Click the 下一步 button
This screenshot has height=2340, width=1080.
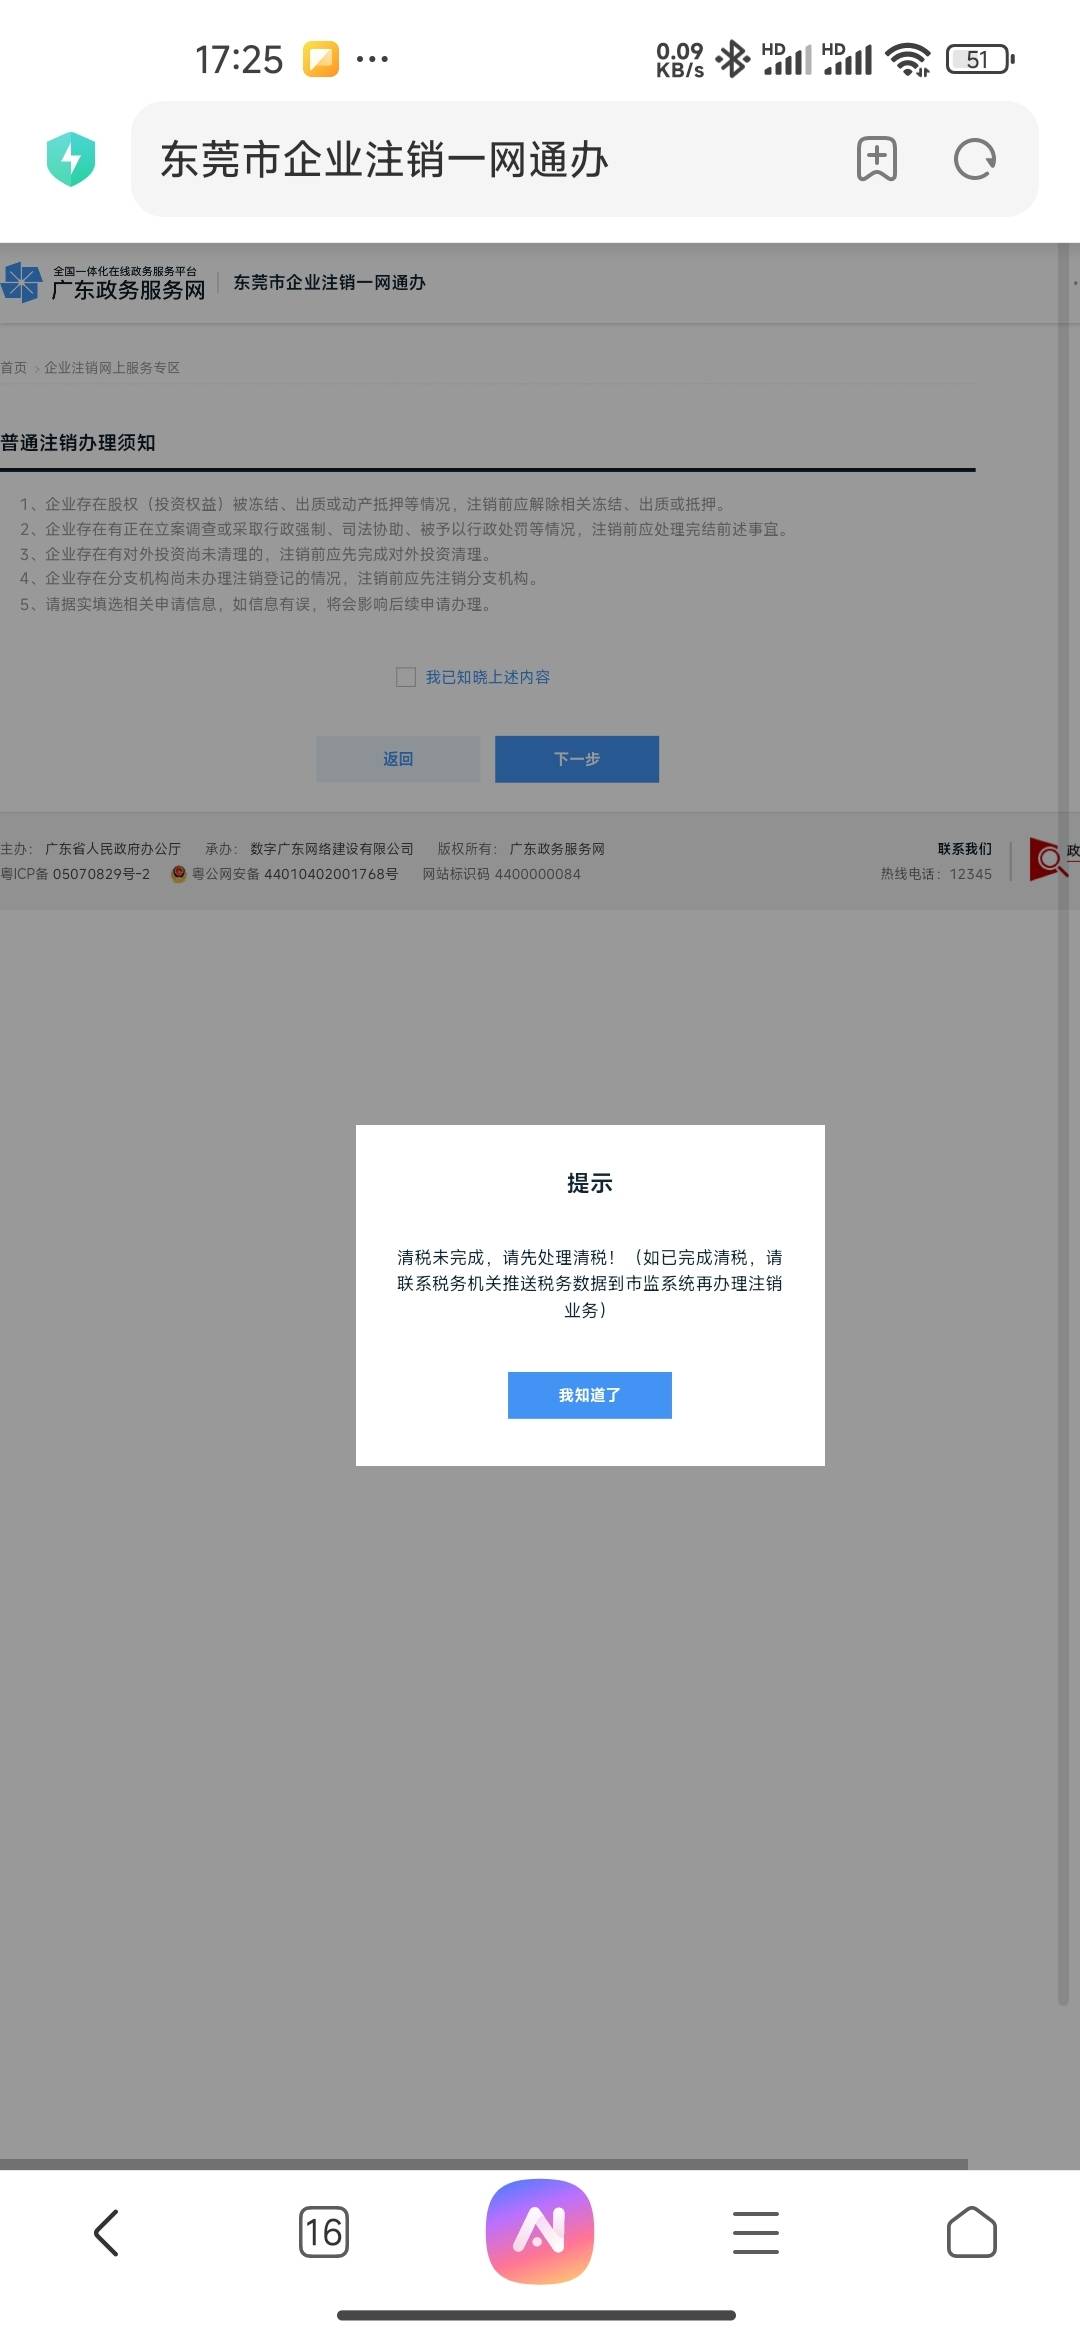(576, 759)
